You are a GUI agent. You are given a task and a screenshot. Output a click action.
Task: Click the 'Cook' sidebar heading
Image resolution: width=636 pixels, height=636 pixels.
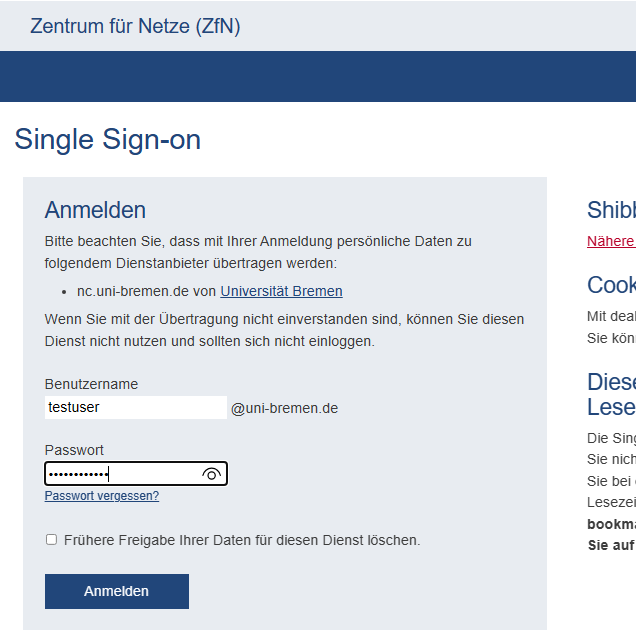(x=611, y=285)
